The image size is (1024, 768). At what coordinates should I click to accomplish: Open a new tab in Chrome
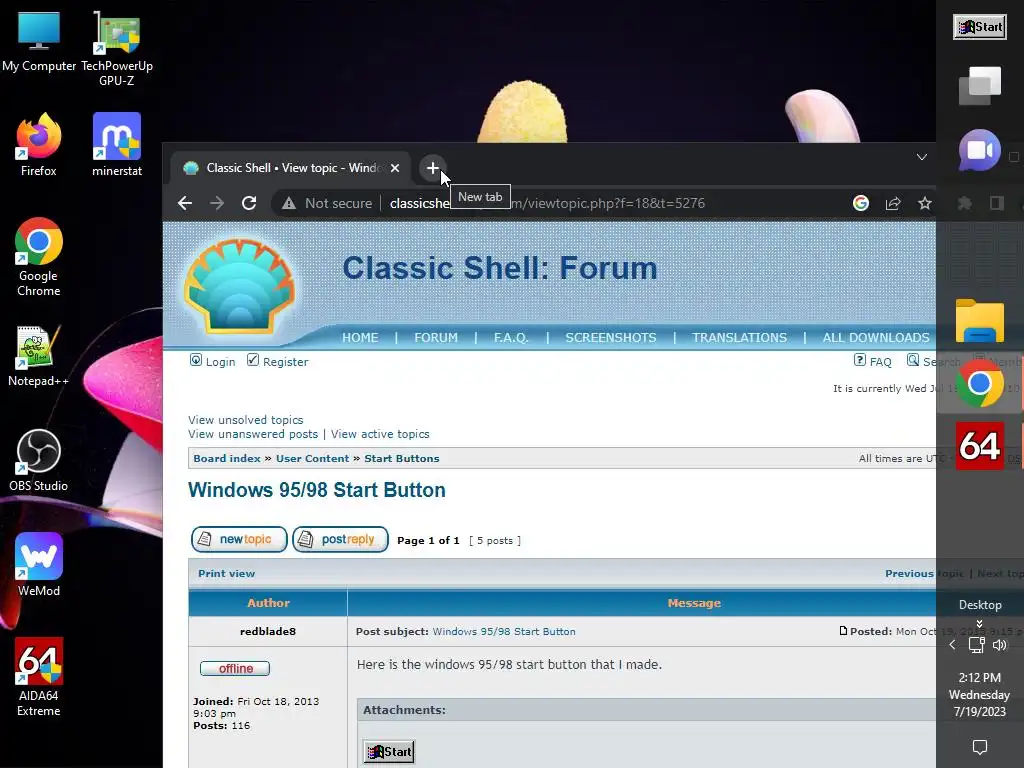click(x=432, y=168)
